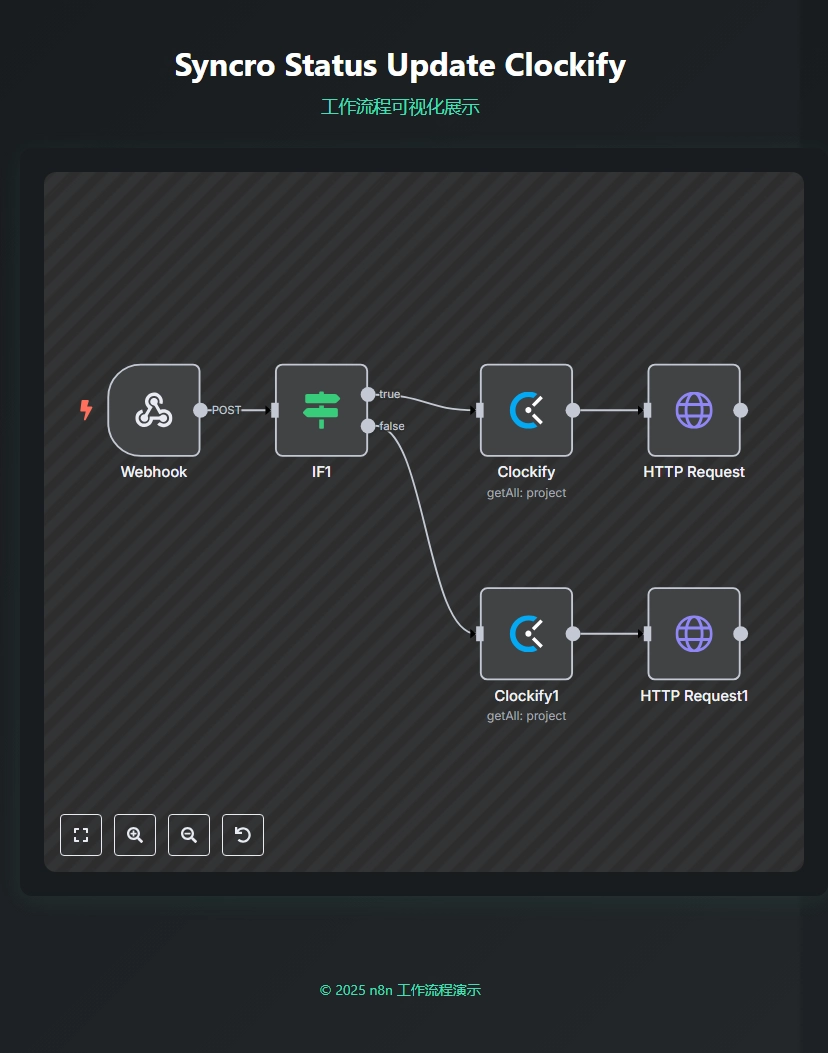This screenshot has width=828, height=1053.
Task: Click the HTTP Request output connector dot
Action: [741, 410]
